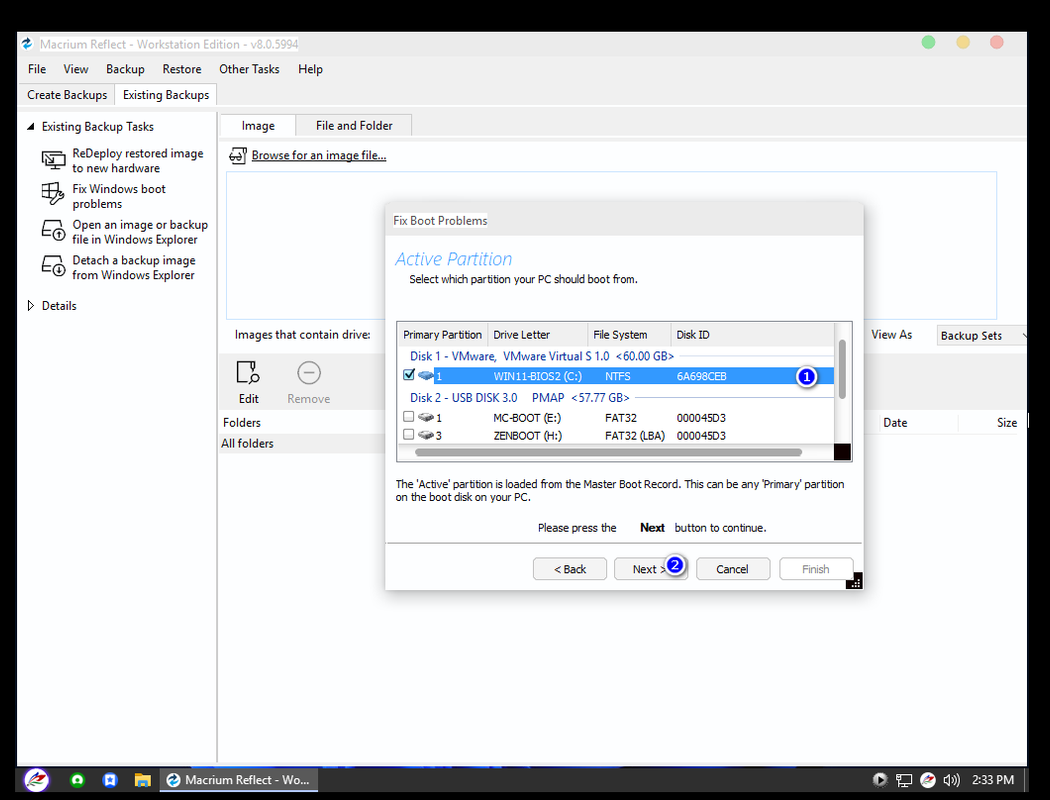Click the Macrium Reflect title bar logo
Image resolution: width=1050 pixels, height=800 pixels.
[x=27, y=44]
